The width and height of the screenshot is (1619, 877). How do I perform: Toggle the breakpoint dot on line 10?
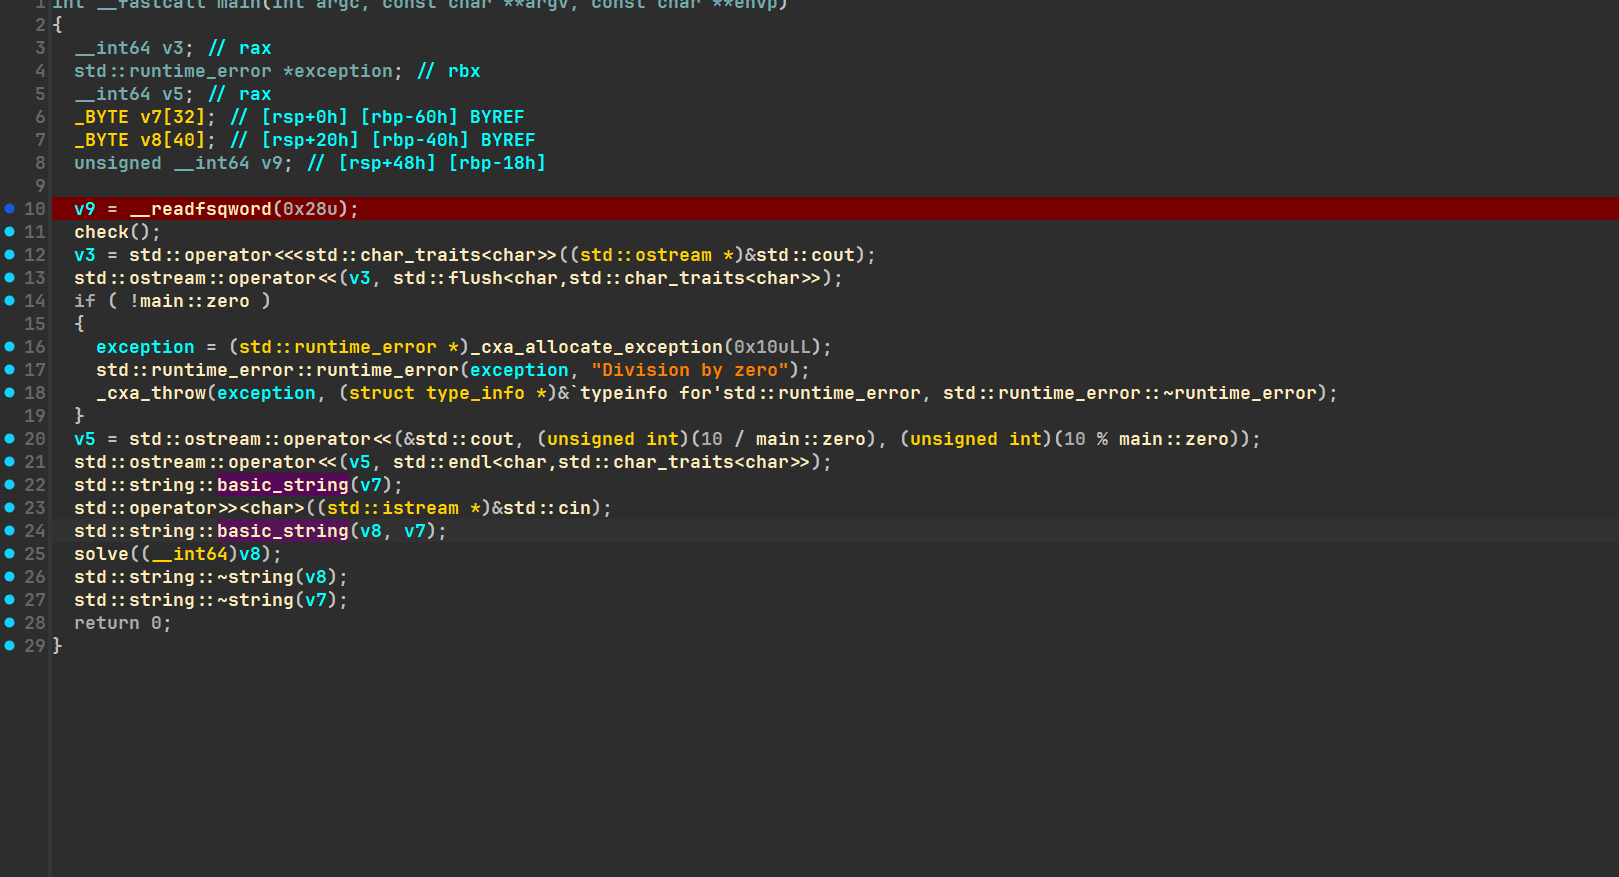pos(9,209)
